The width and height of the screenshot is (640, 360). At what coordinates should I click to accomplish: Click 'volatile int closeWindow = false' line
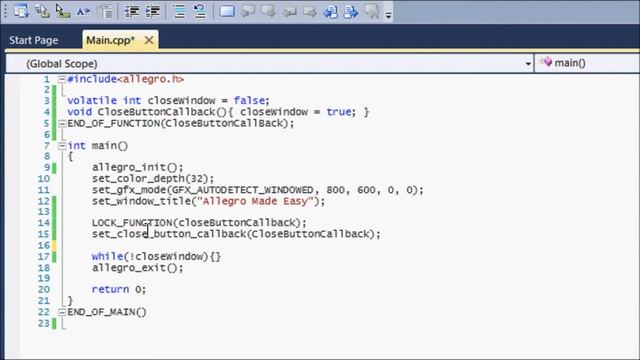click(168, 101)
